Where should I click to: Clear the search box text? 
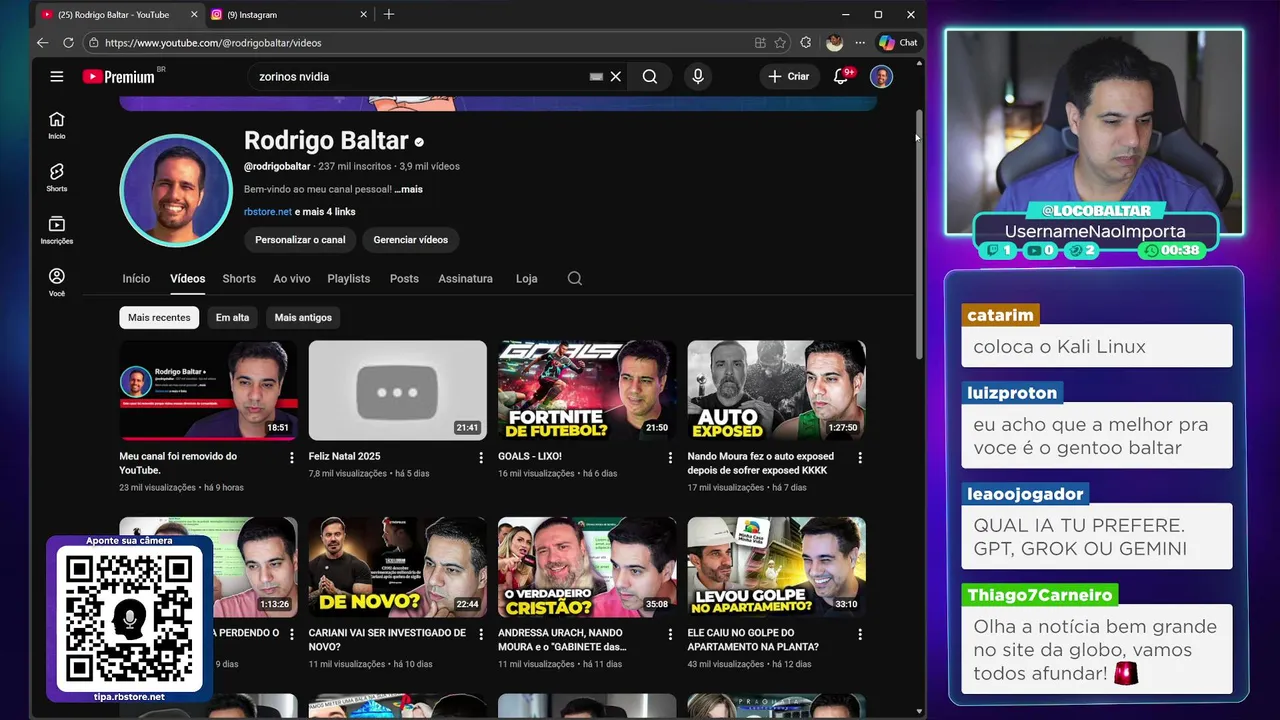(616, 76)
